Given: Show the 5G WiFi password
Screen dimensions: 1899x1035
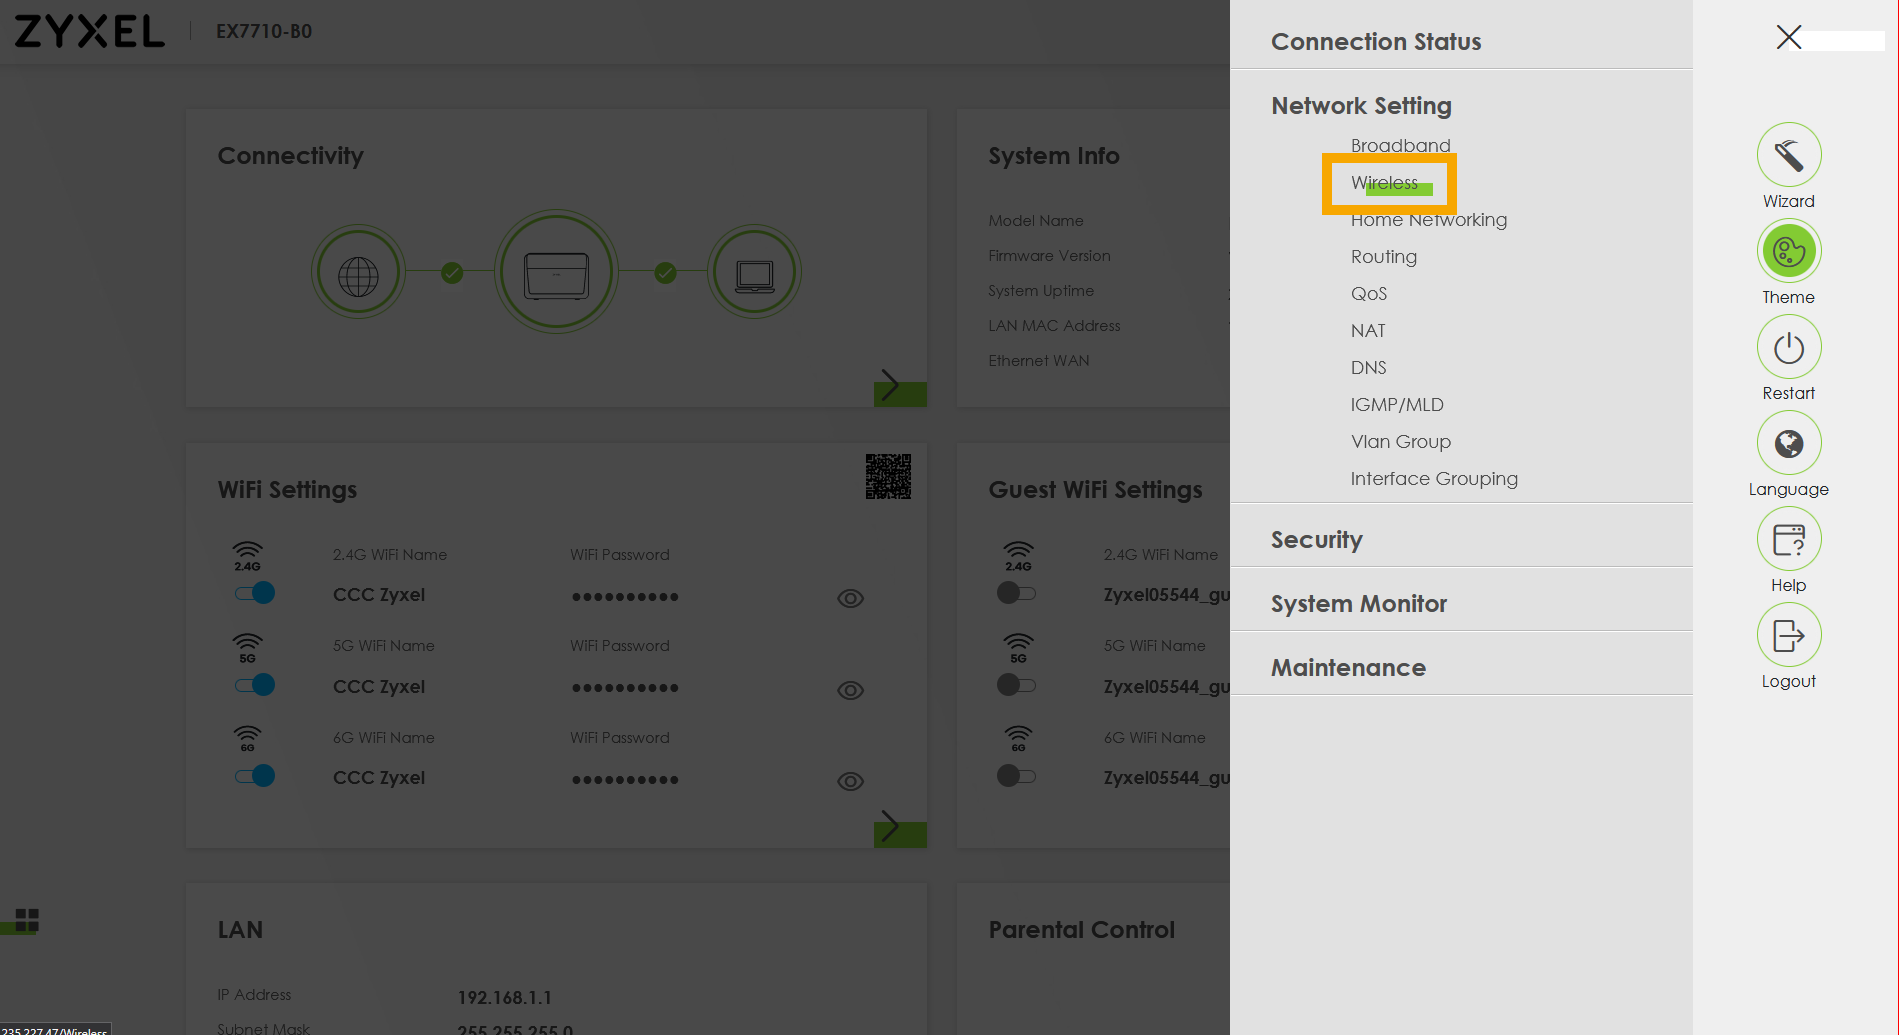Looking at the screenshot, I should point(850,690).
